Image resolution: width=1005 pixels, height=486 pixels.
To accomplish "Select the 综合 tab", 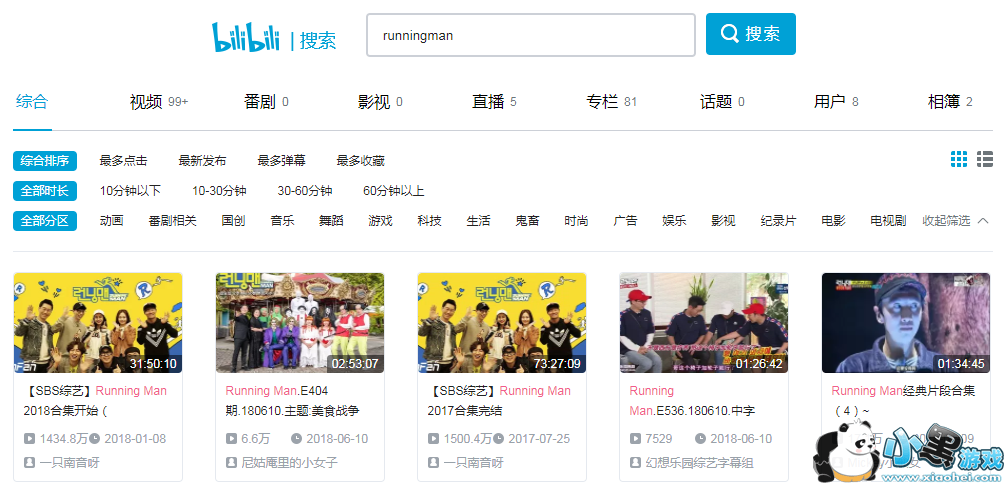I will tap(32, 101).
